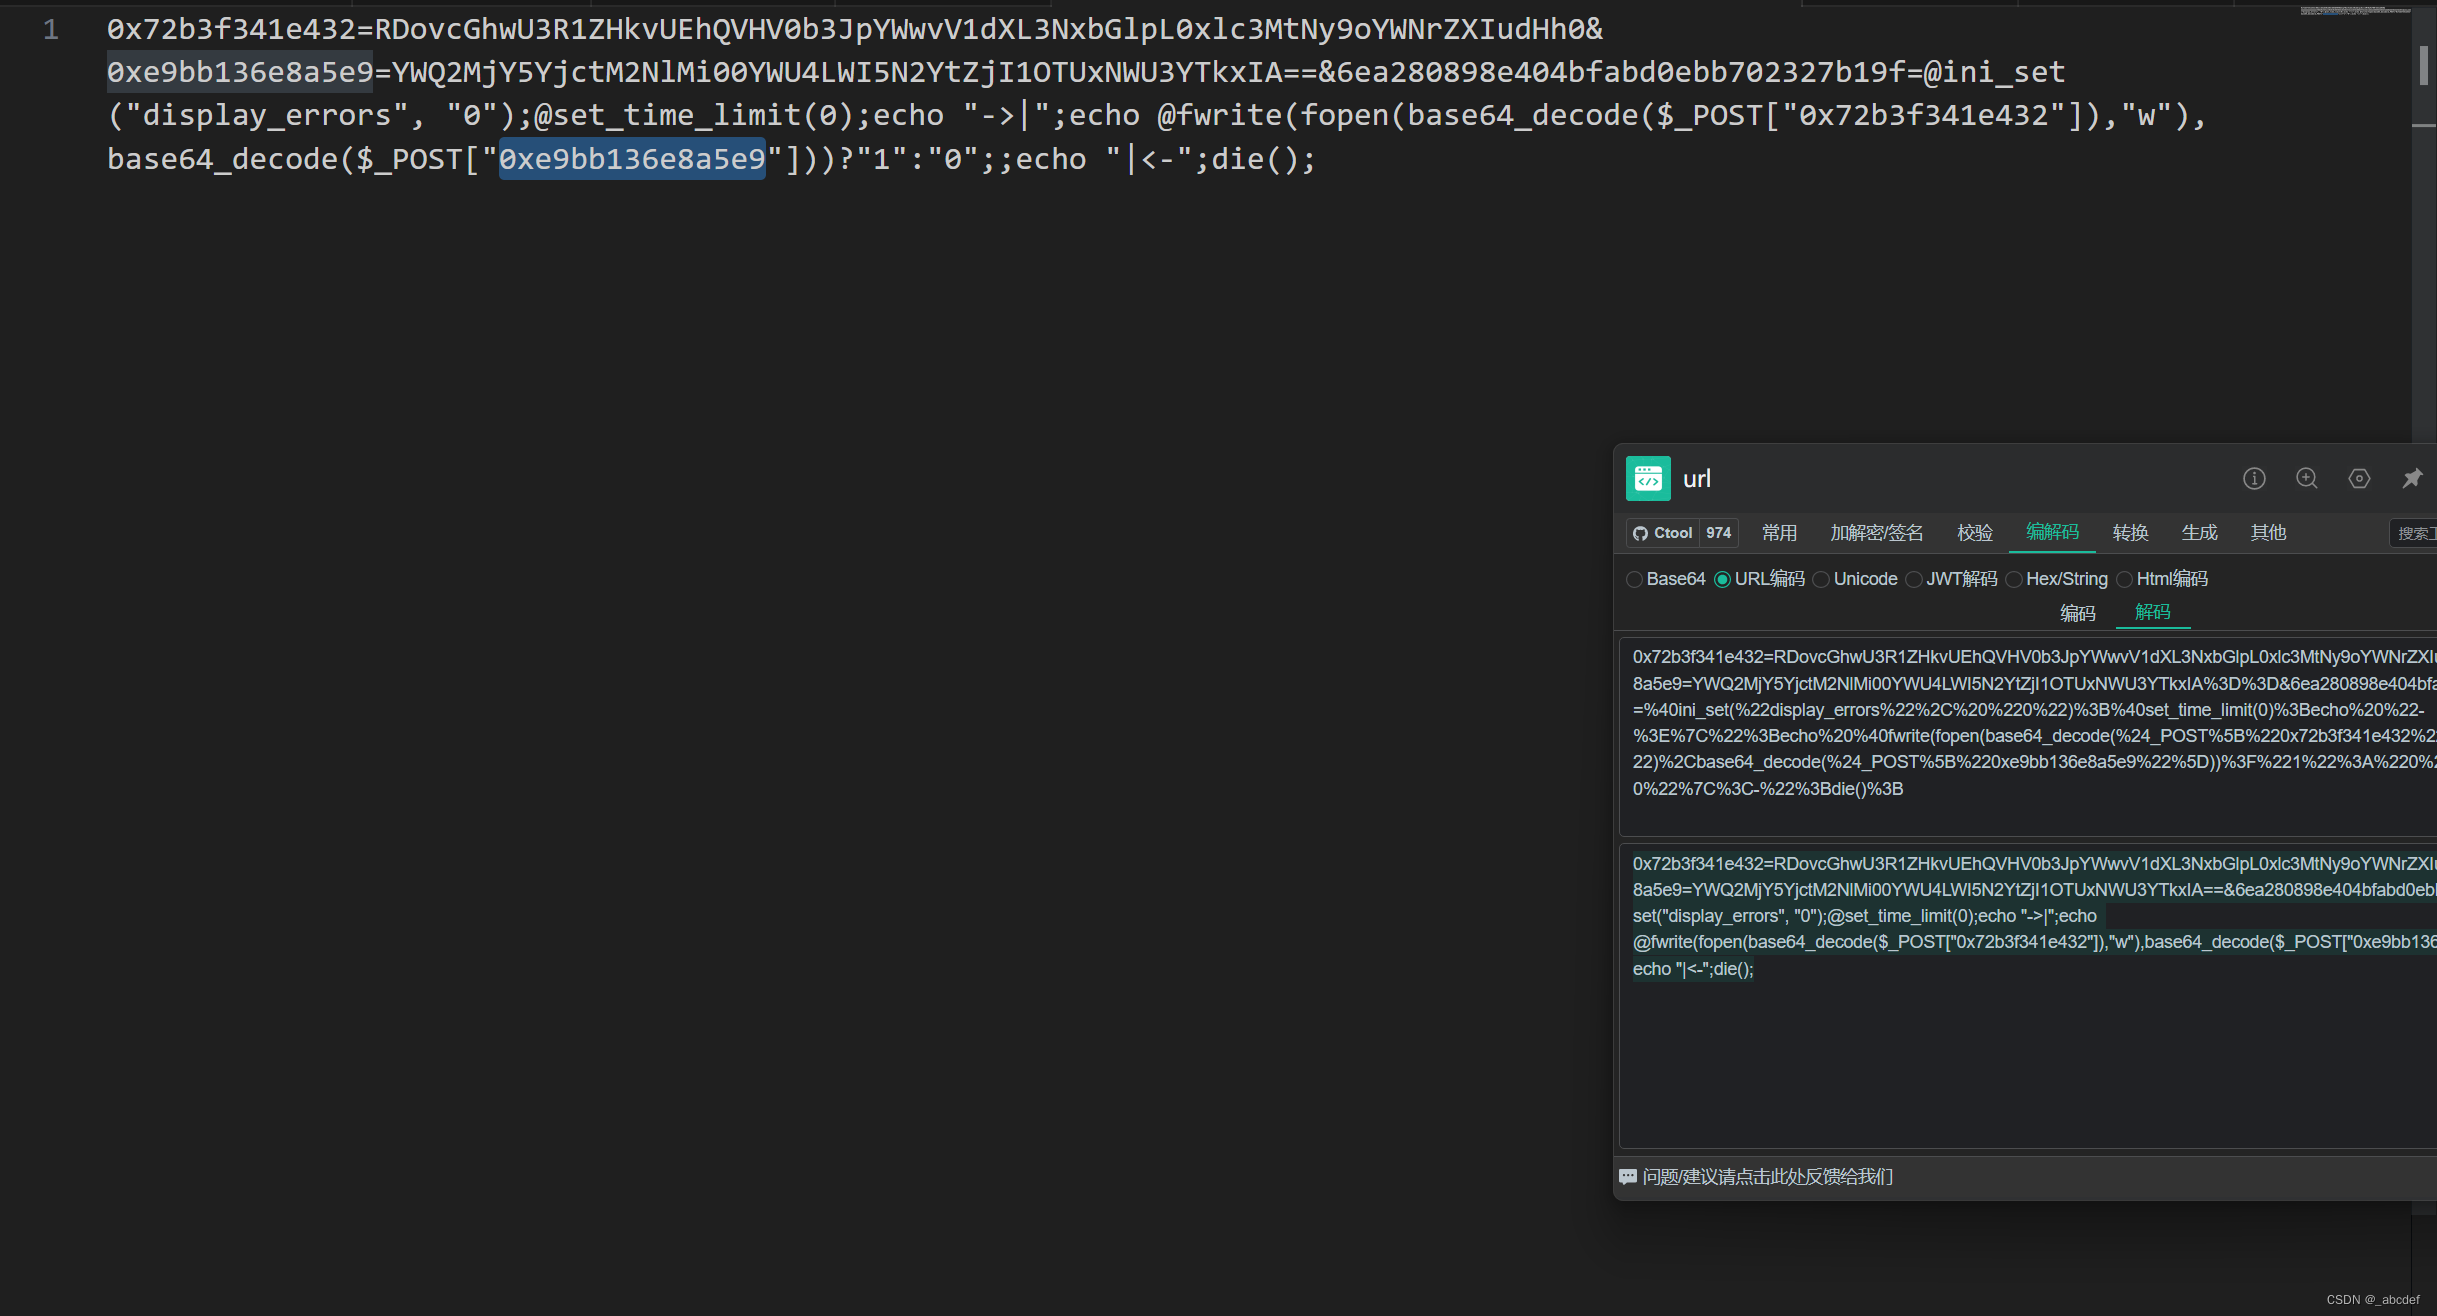Select the Base64 radio option
The image size is (2437, 1316).
point(1635,580)
